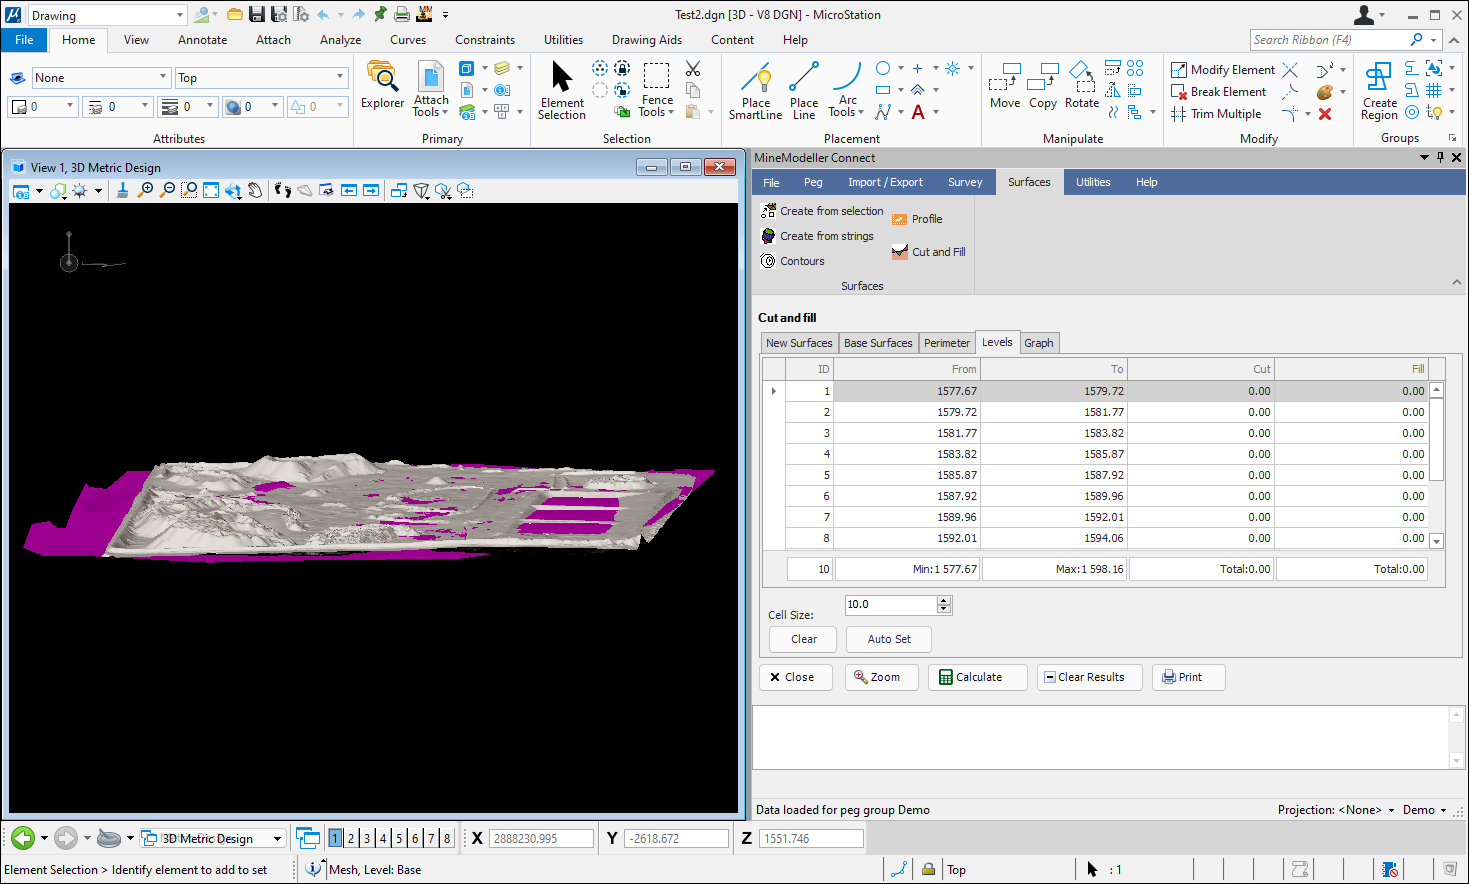Open the 3D Metric Design model dropdown
The width and height of the screenshot is (1469, 884).
212,838
